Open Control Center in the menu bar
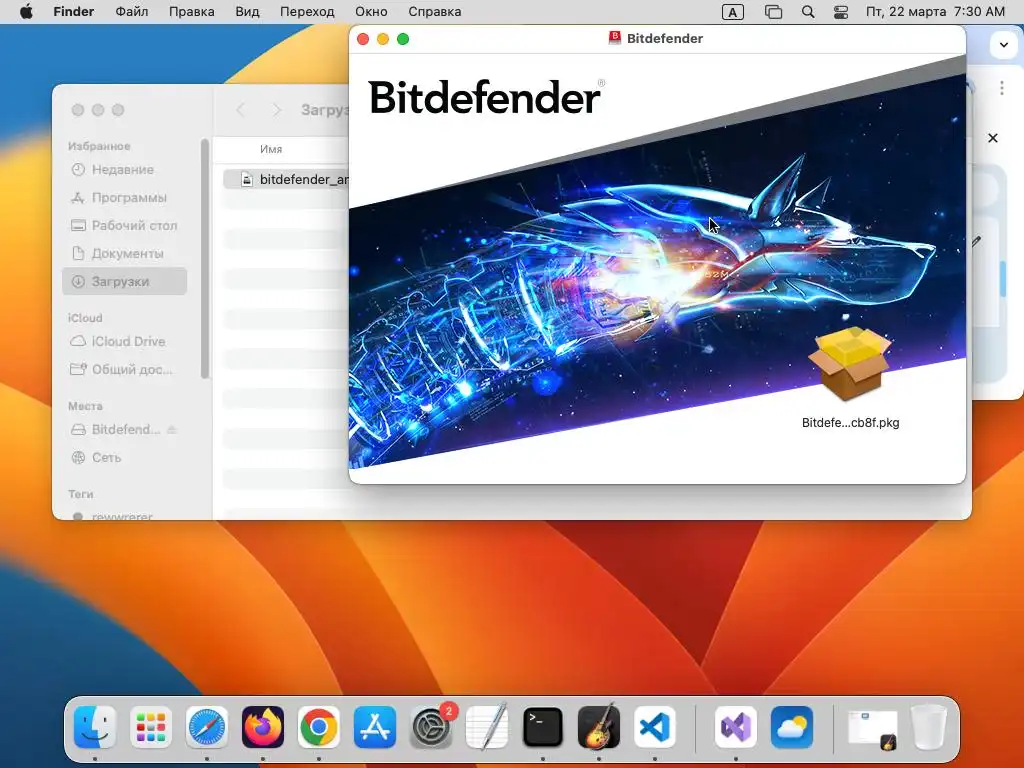Viewport: 1024px width, 768px height. click(x=841, y=12)
